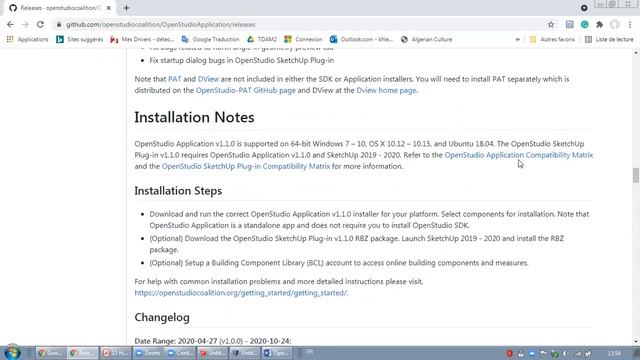Open the Chrome profile avatar
Viewport: 640px width, 360px height.
(x=614, y=24)
